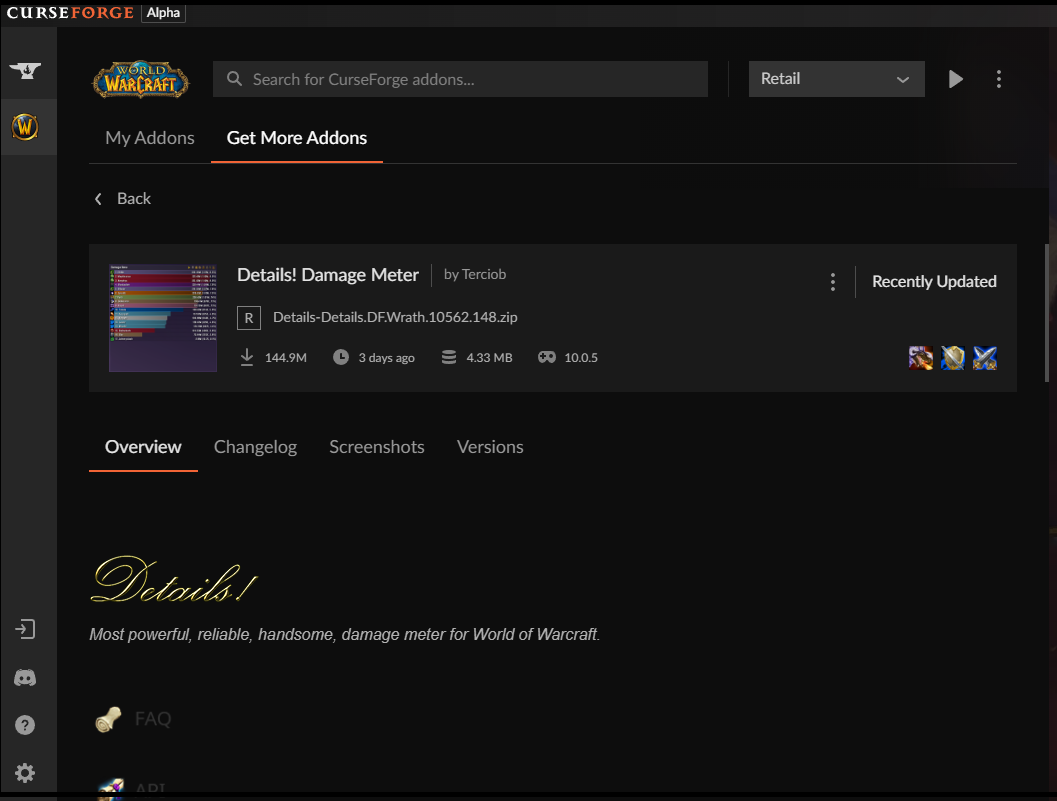Open the Details! addon thumbnail image
The height and width of the screenshot is (801, 1057).
click(163, 318)
